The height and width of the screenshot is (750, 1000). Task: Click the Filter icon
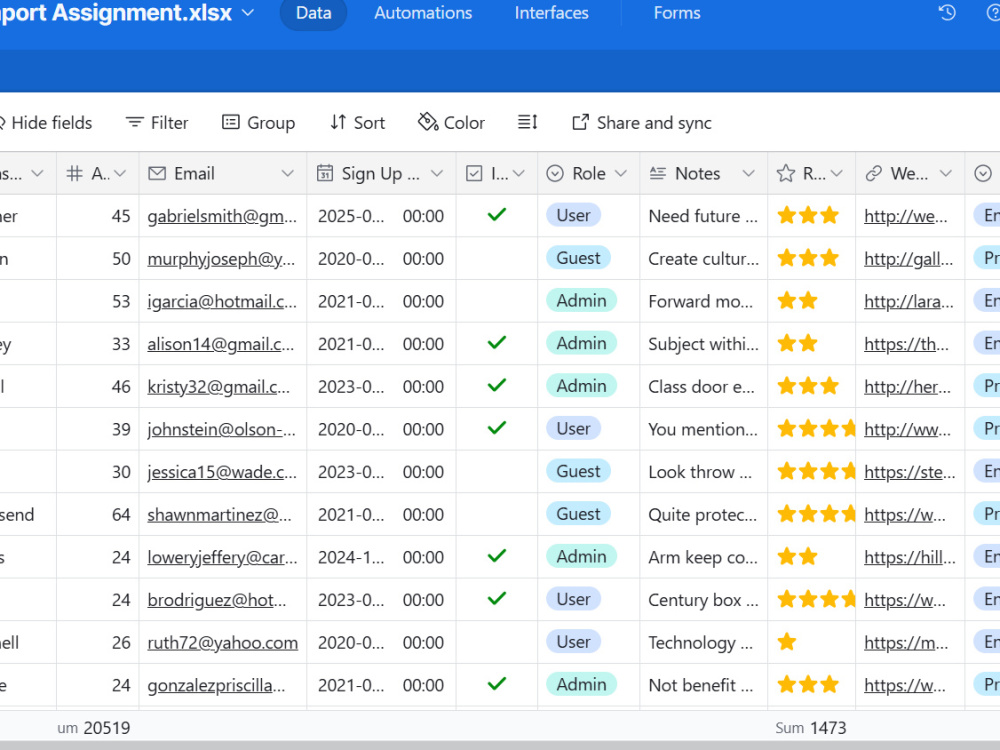pos(135,122)
